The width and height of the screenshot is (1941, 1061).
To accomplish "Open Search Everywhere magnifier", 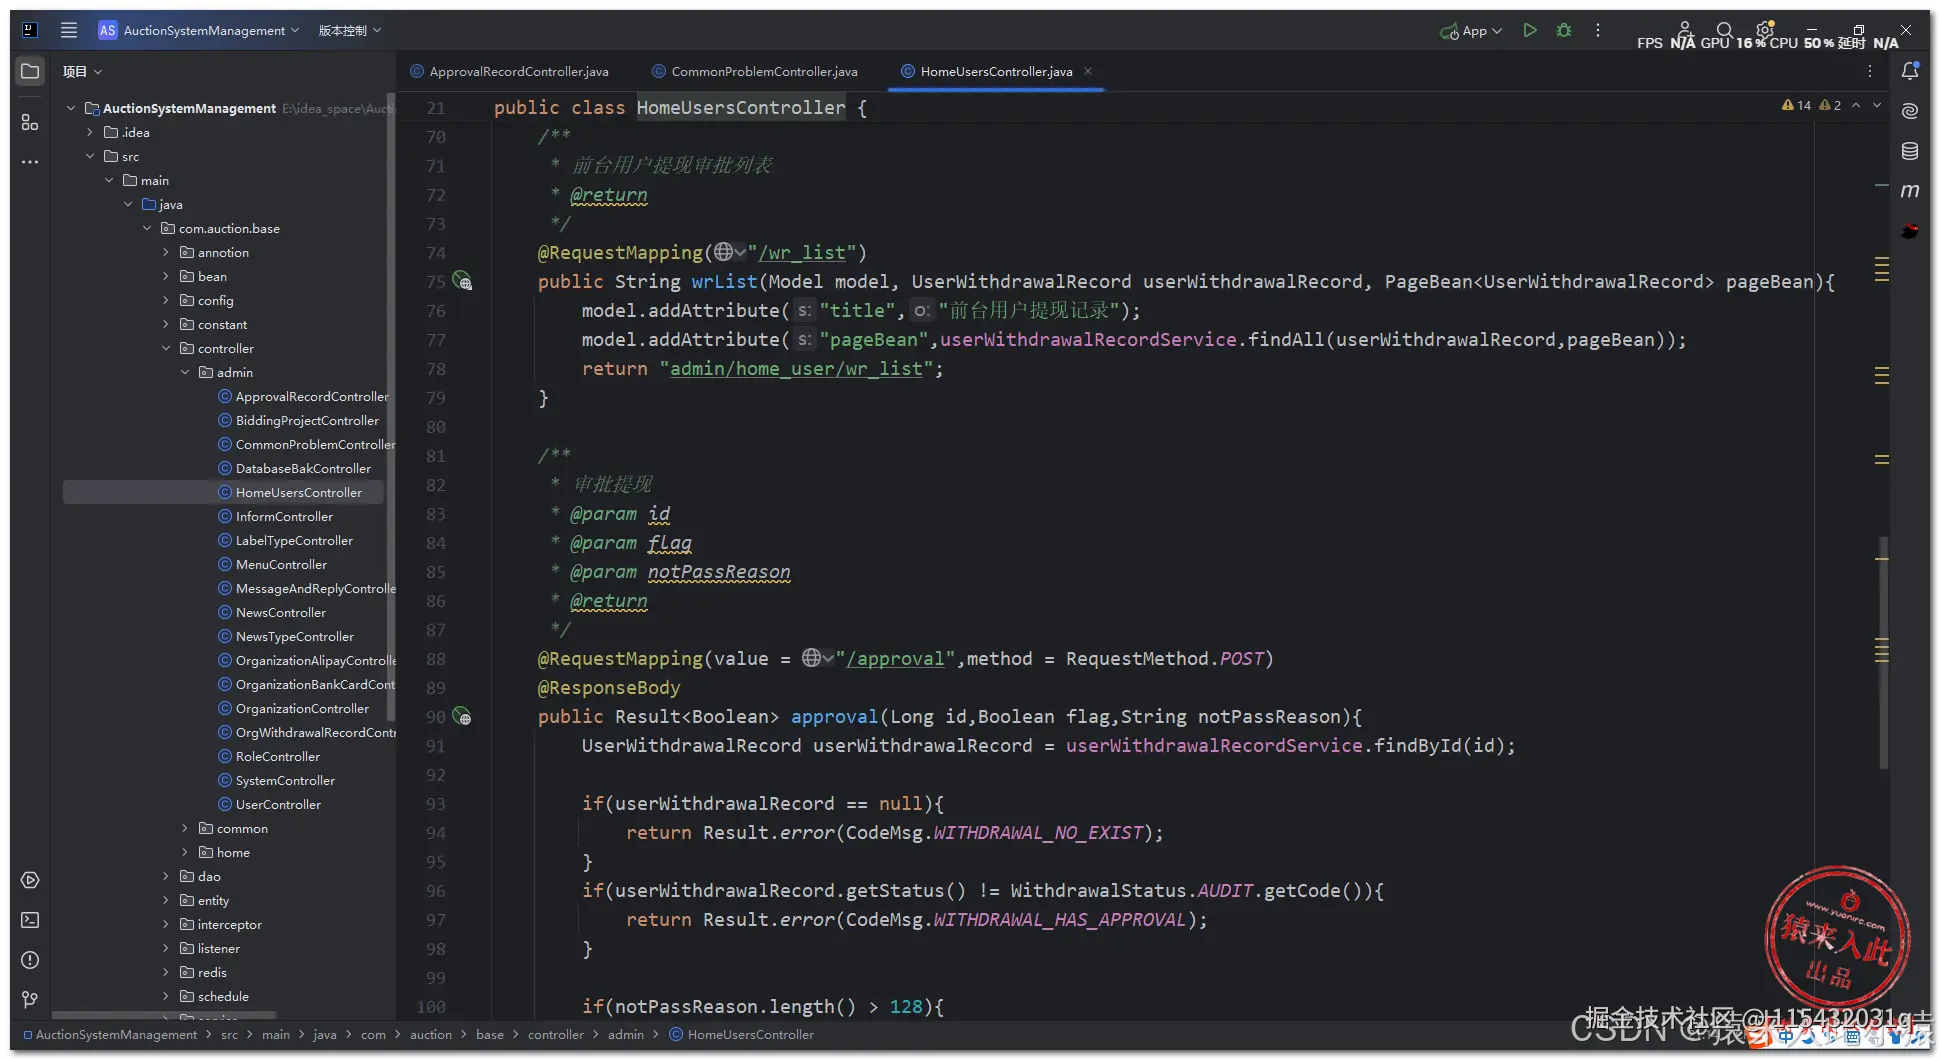I will pyautogui.click(x=1725, y=30).
